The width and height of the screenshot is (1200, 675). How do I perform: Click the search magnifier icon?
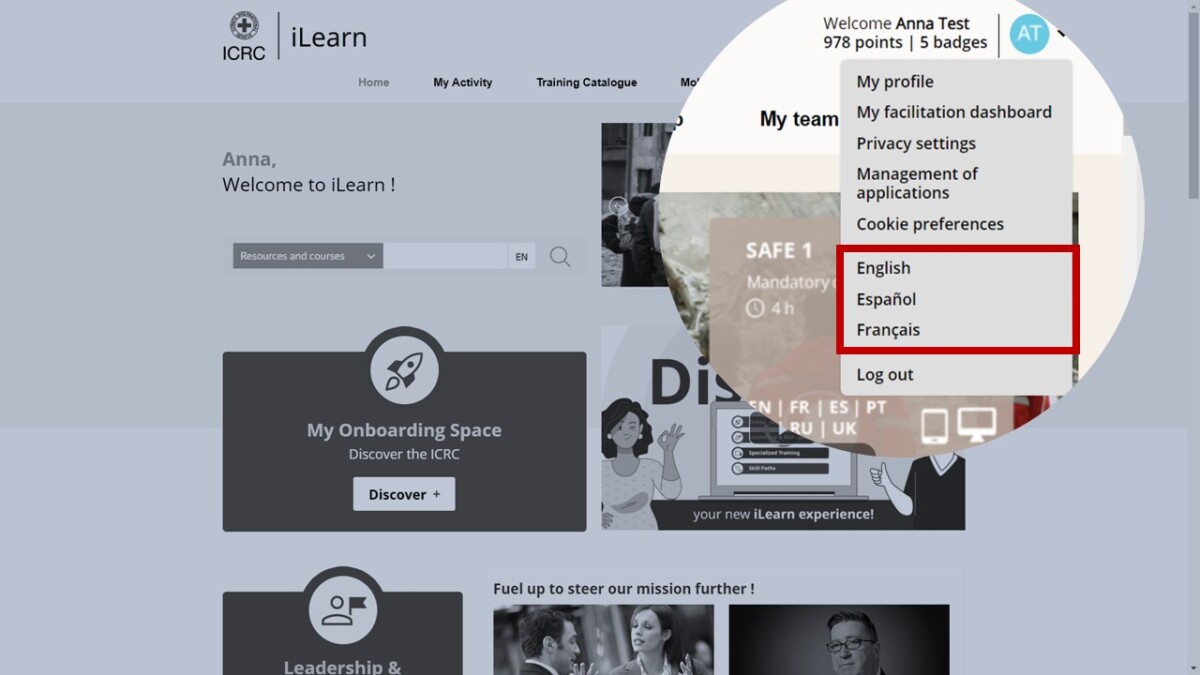coord(560,257)
